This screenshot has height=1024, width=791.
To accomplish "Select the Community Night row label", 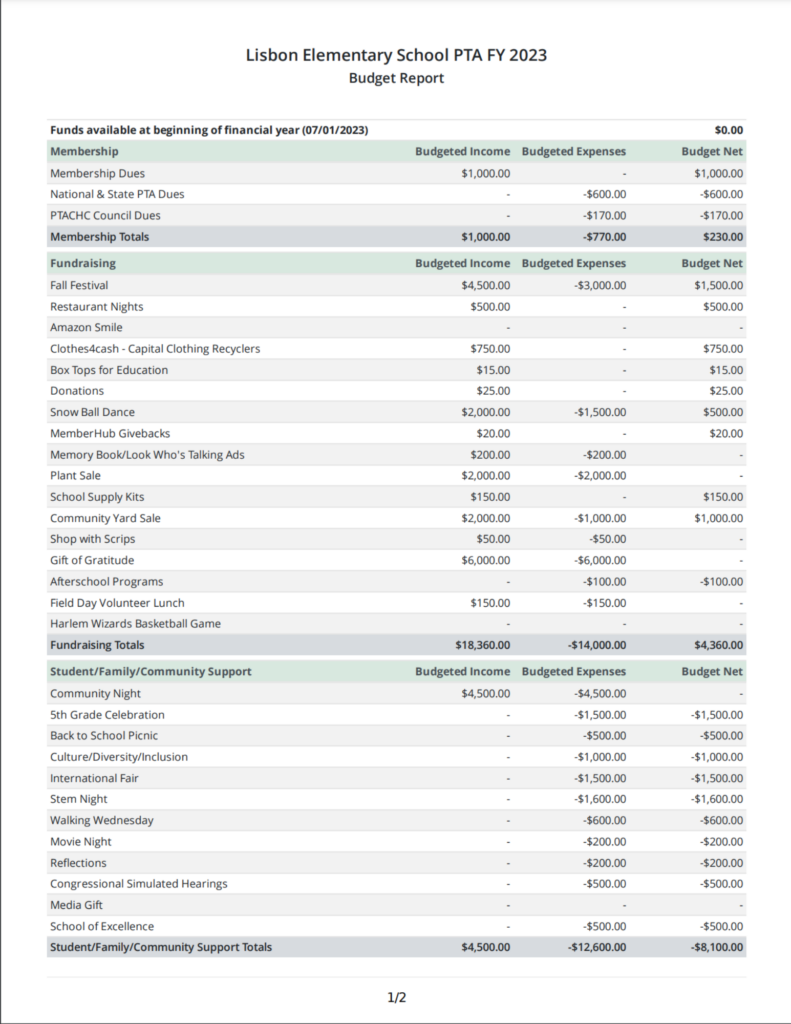I will 95,694.
